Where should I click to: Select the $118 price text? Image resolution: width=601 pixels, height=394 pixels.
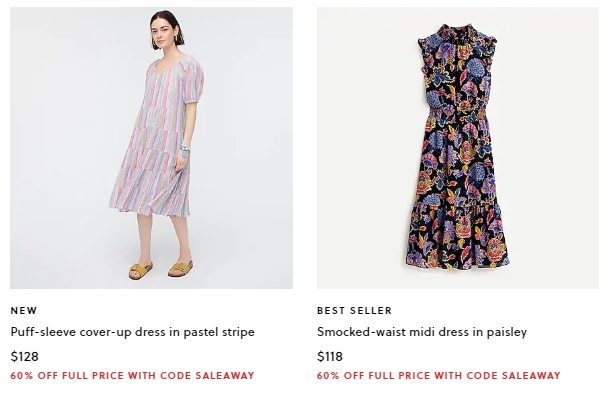tap(330, 356)
